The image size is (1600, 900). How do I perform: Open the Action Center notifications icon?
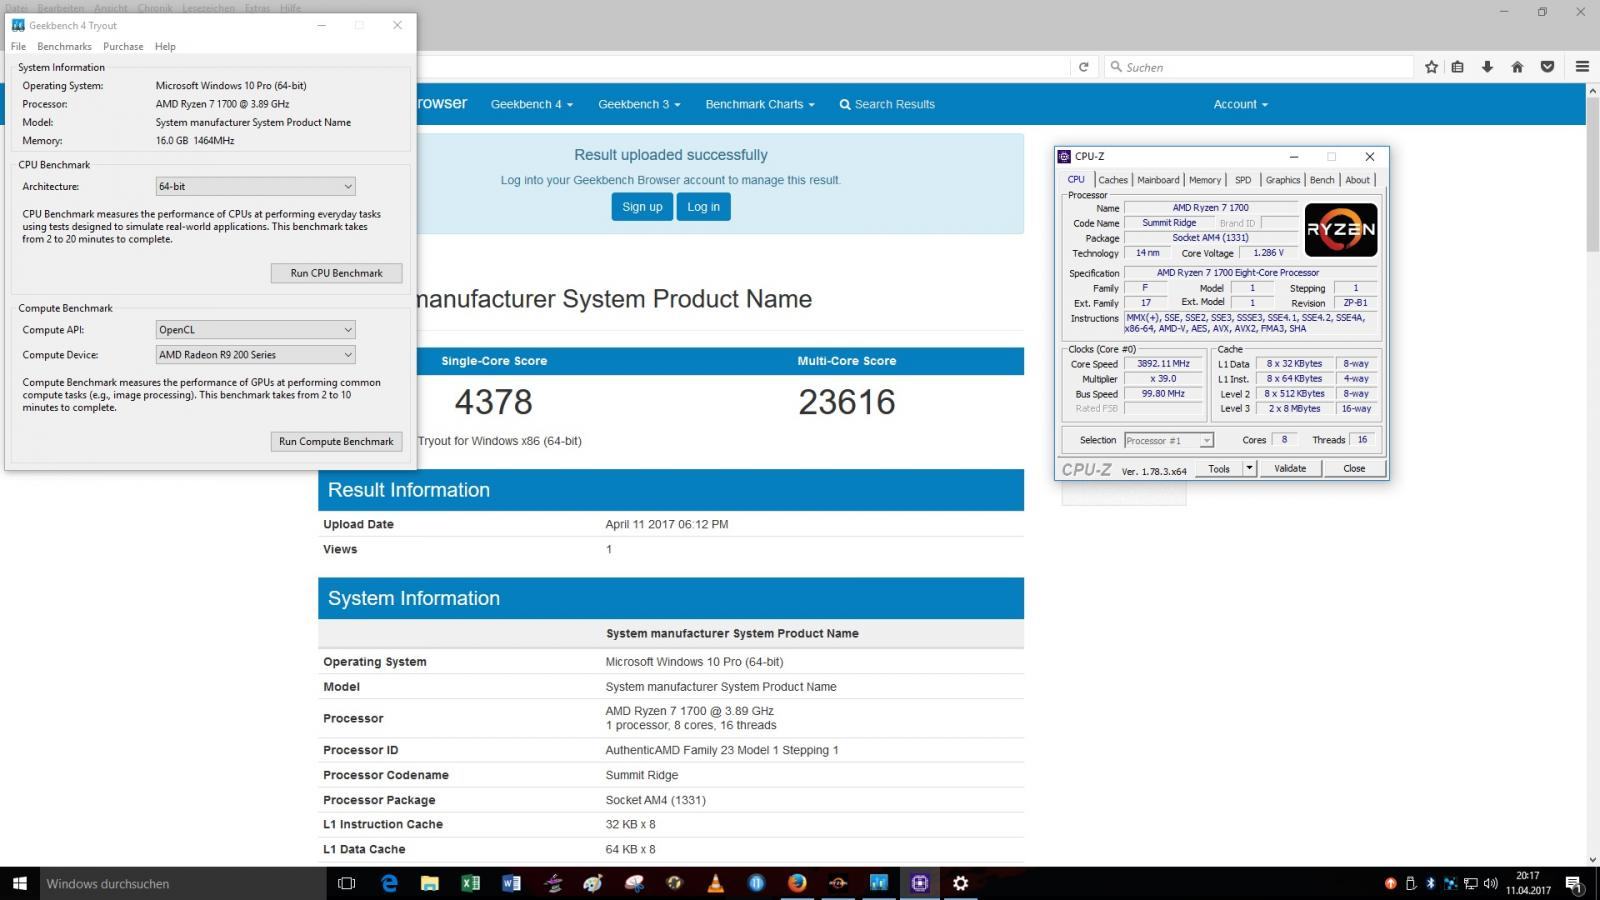coord(1573,884)
